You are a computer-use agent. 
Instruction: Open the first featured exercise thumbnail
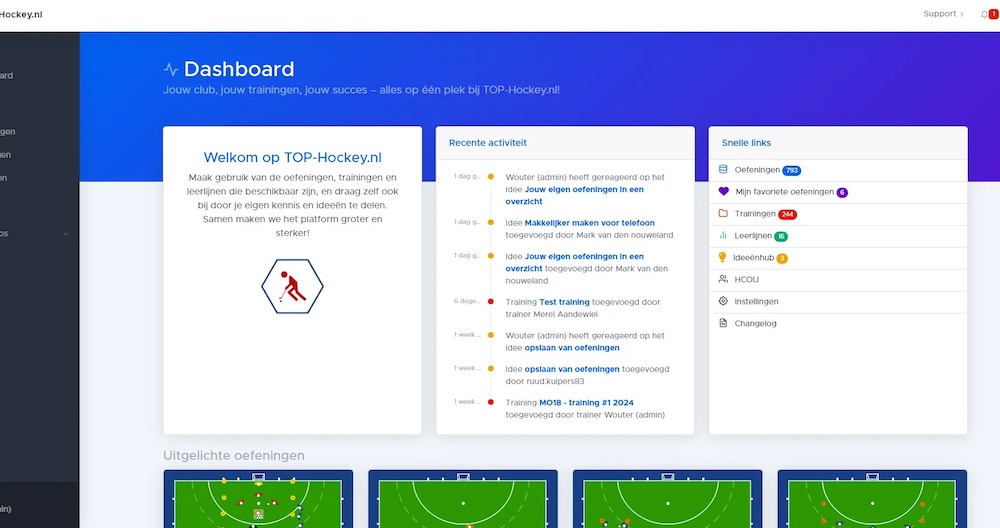pyautogui.click(x=258, y=498)
